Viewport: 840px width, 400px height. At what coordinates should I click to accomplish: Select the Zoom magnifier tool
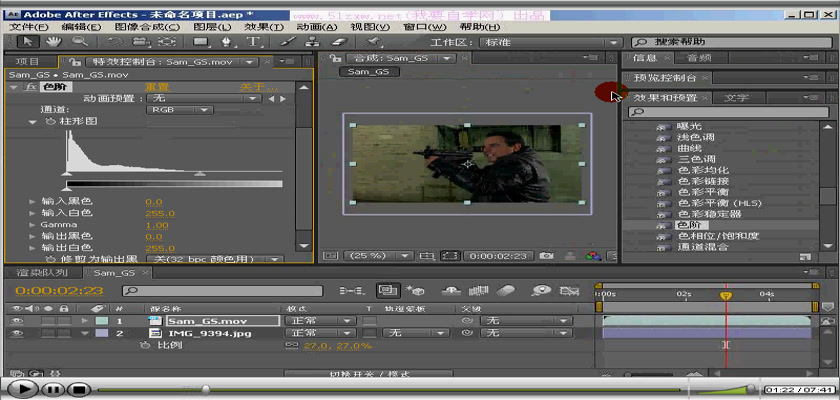coord(80,42)
